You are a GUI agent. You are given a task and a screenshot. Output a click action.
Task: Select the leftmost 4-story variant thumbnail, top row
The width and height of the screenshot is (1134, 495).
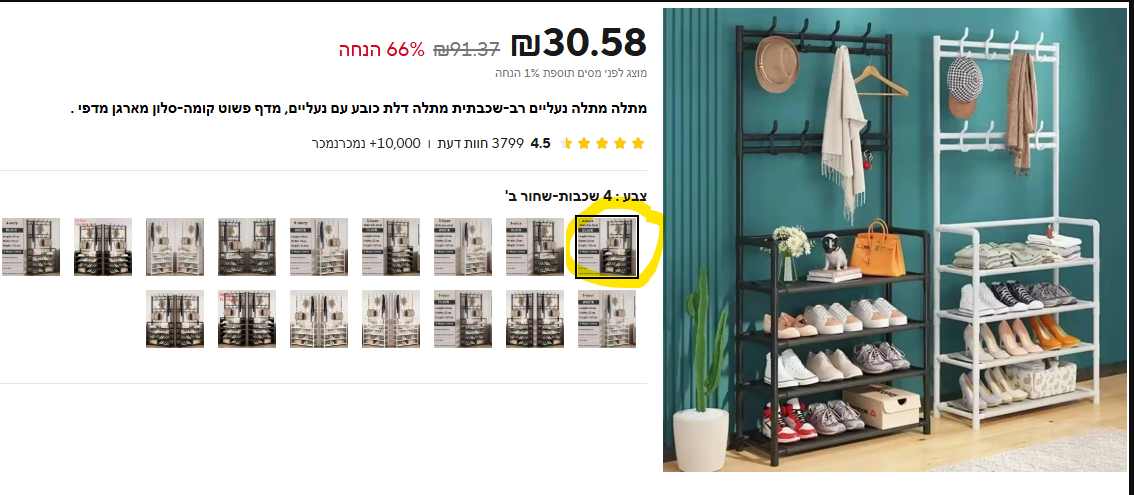pyautogui.click(x=31, y=247)
